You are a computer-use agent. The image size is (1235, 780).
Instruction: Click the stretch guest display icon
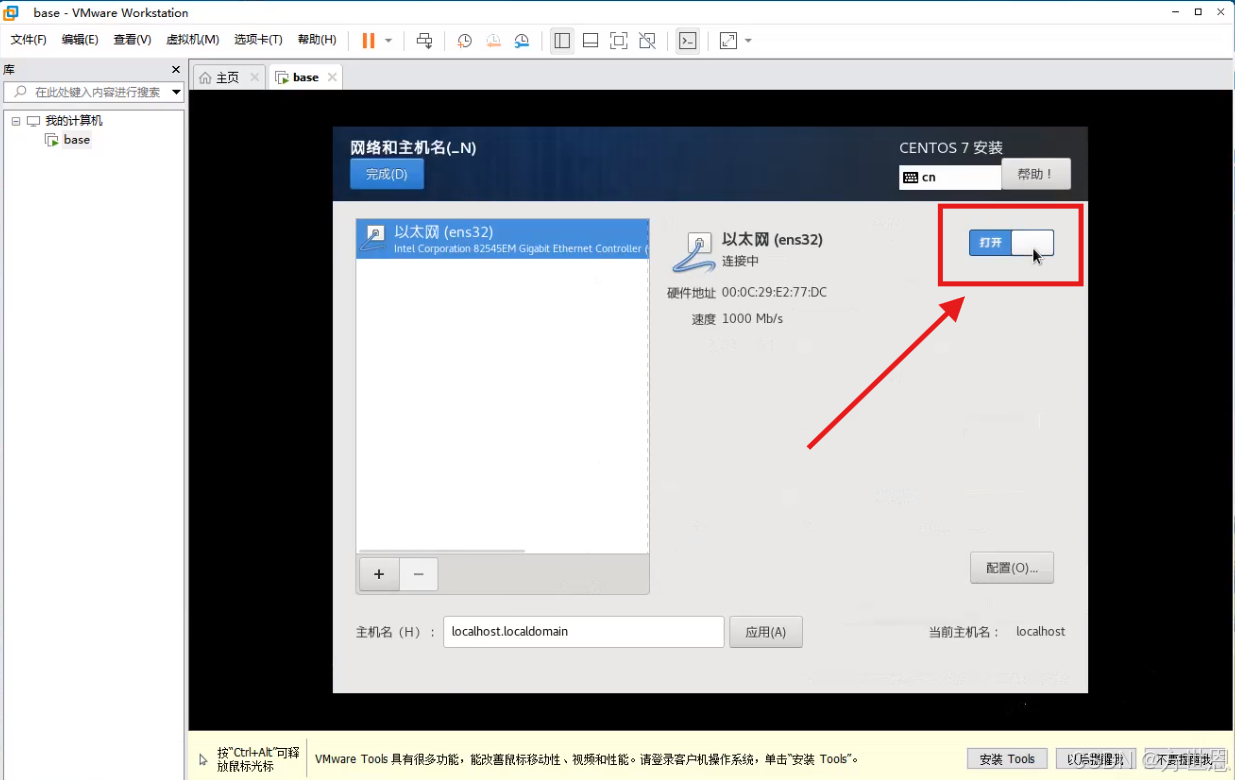point(728,40)
